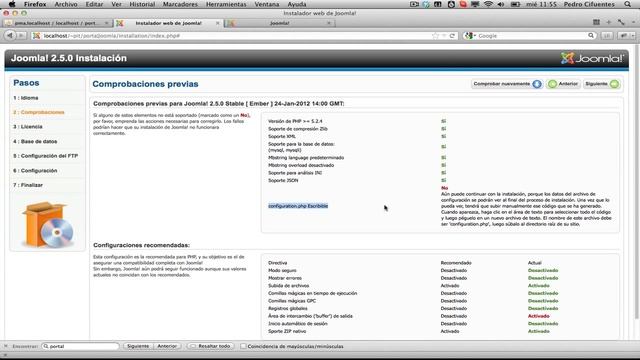Click the 'Subida de archivos' directive
Viewport: 640px width, 360px height.
[289, 286]
